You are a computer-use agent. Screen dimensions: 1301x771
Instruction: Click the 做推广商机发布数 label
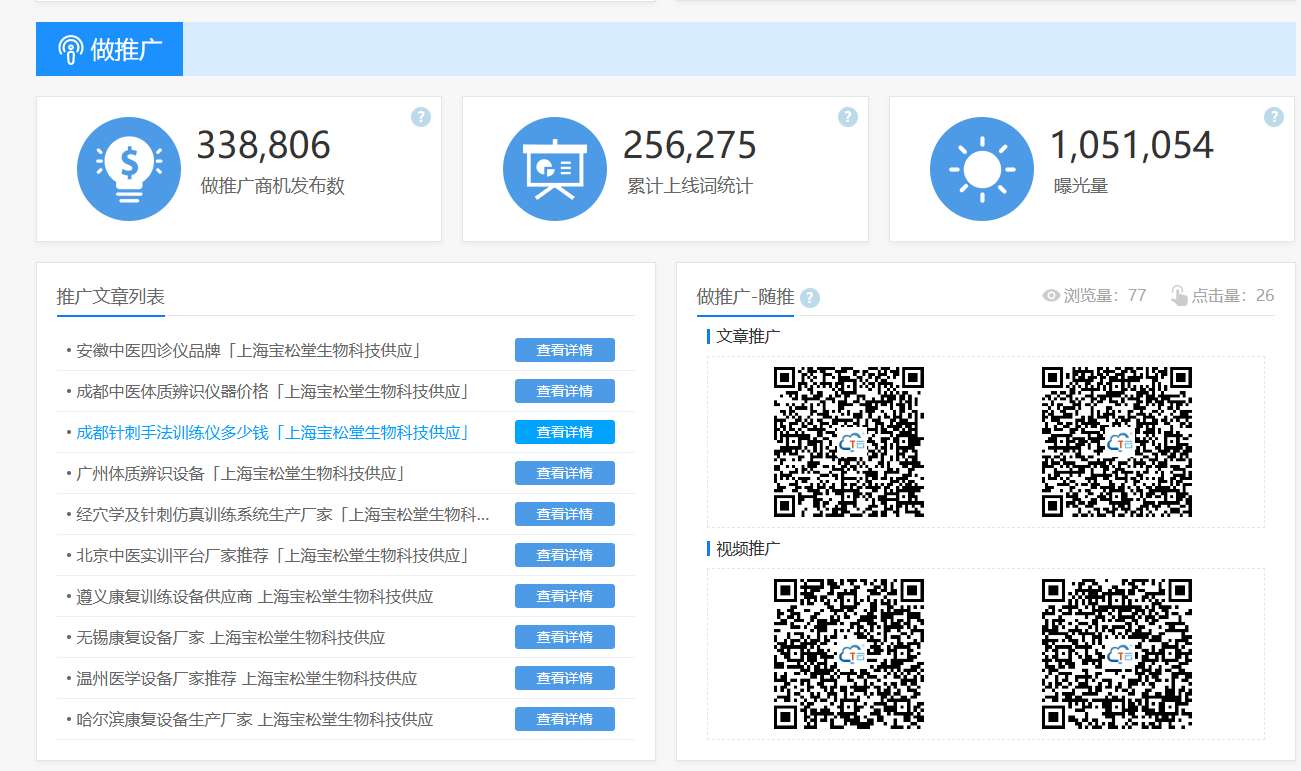pos(273,186)
